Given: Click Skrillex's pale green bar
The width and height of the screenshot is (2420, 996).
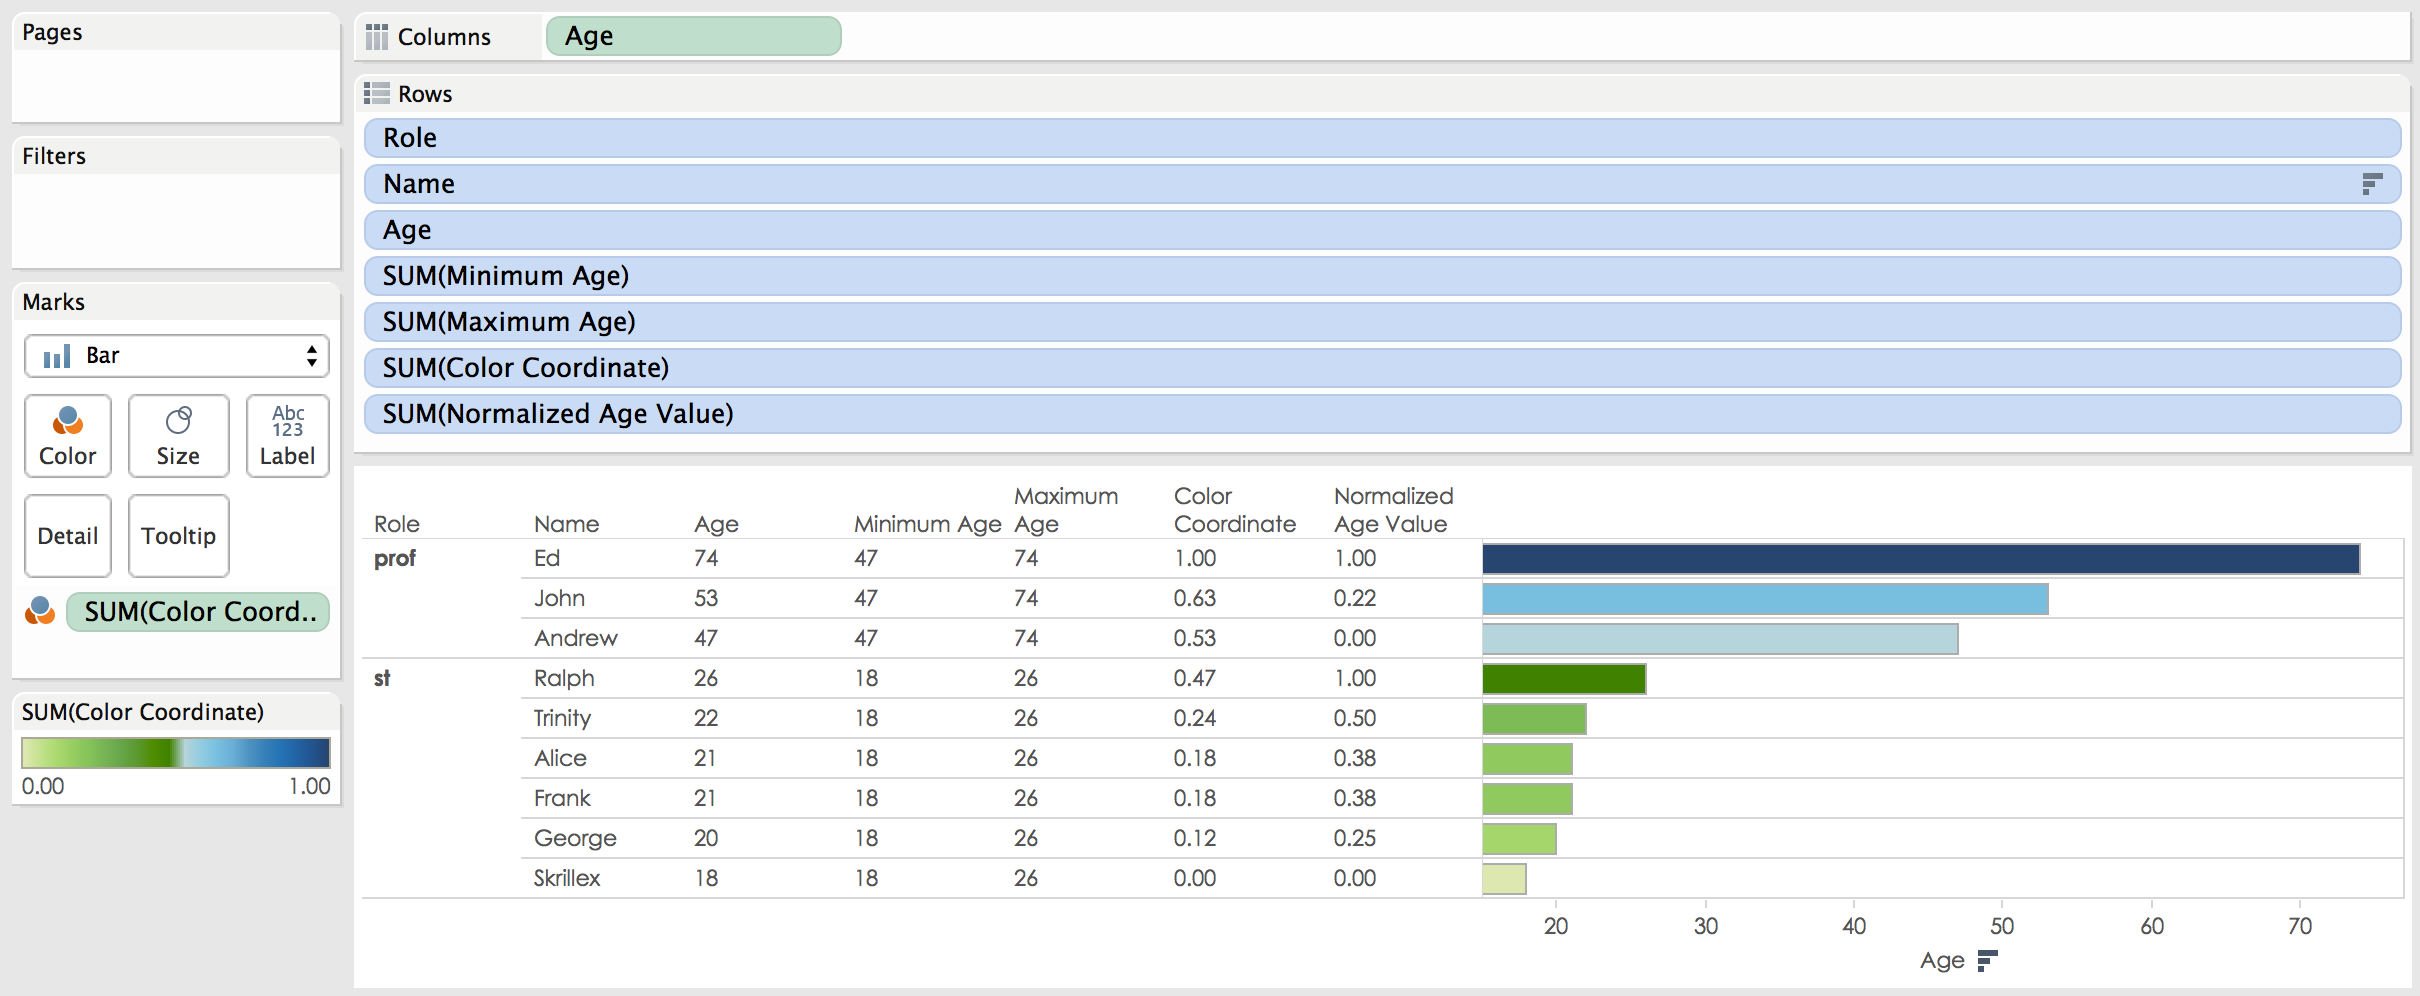Looking at the screenshot, I should (x=1504, y=879).
